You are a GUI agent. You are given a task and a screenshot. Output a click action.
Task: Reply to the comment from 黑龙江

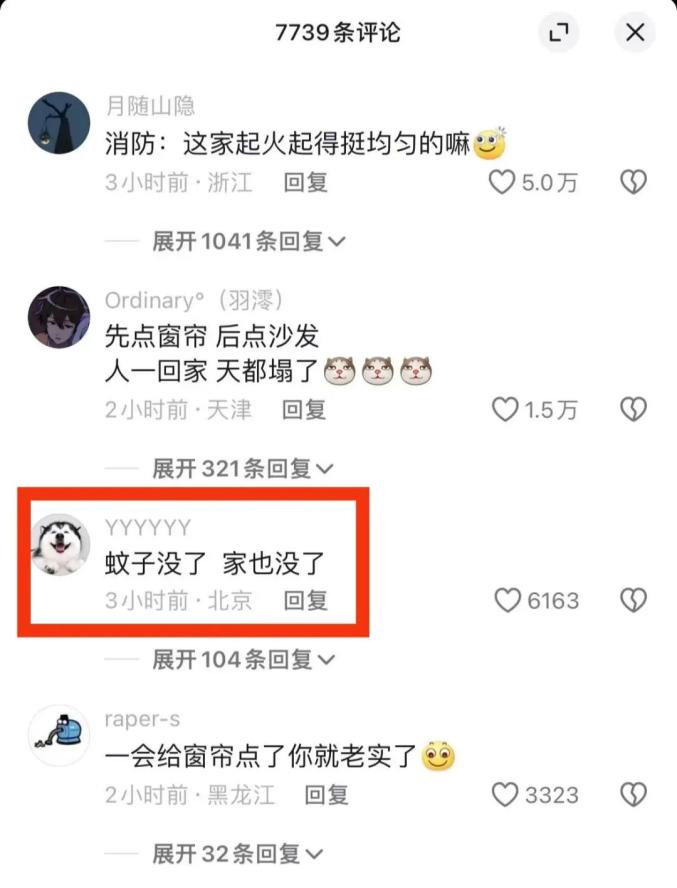click(326, 795)
